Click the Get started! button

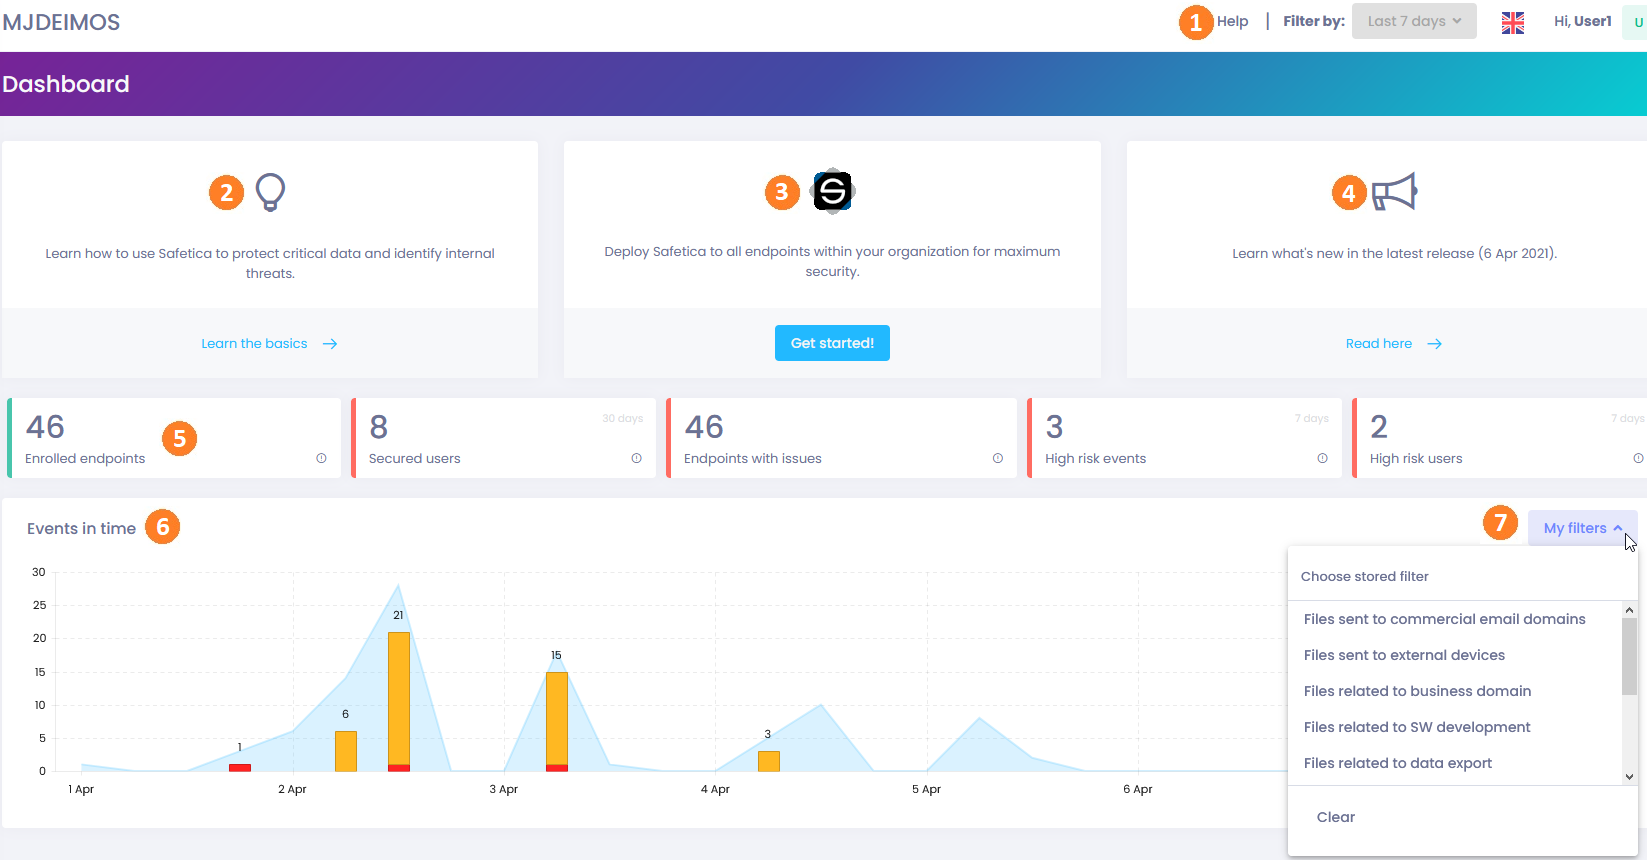point(832,343)
